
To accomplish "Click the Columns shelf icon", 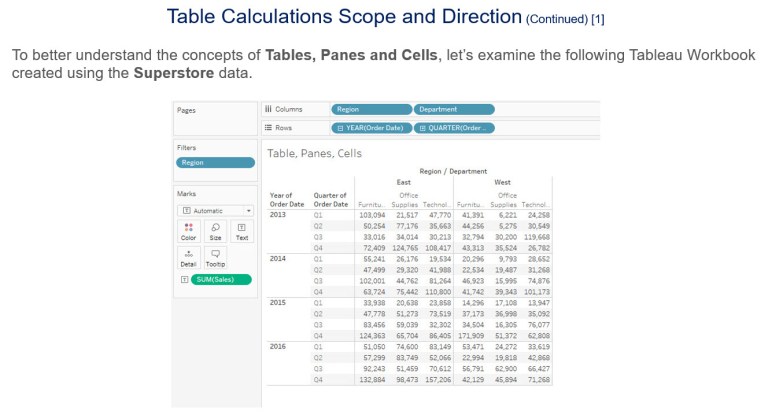I will [x=268, y=109].
